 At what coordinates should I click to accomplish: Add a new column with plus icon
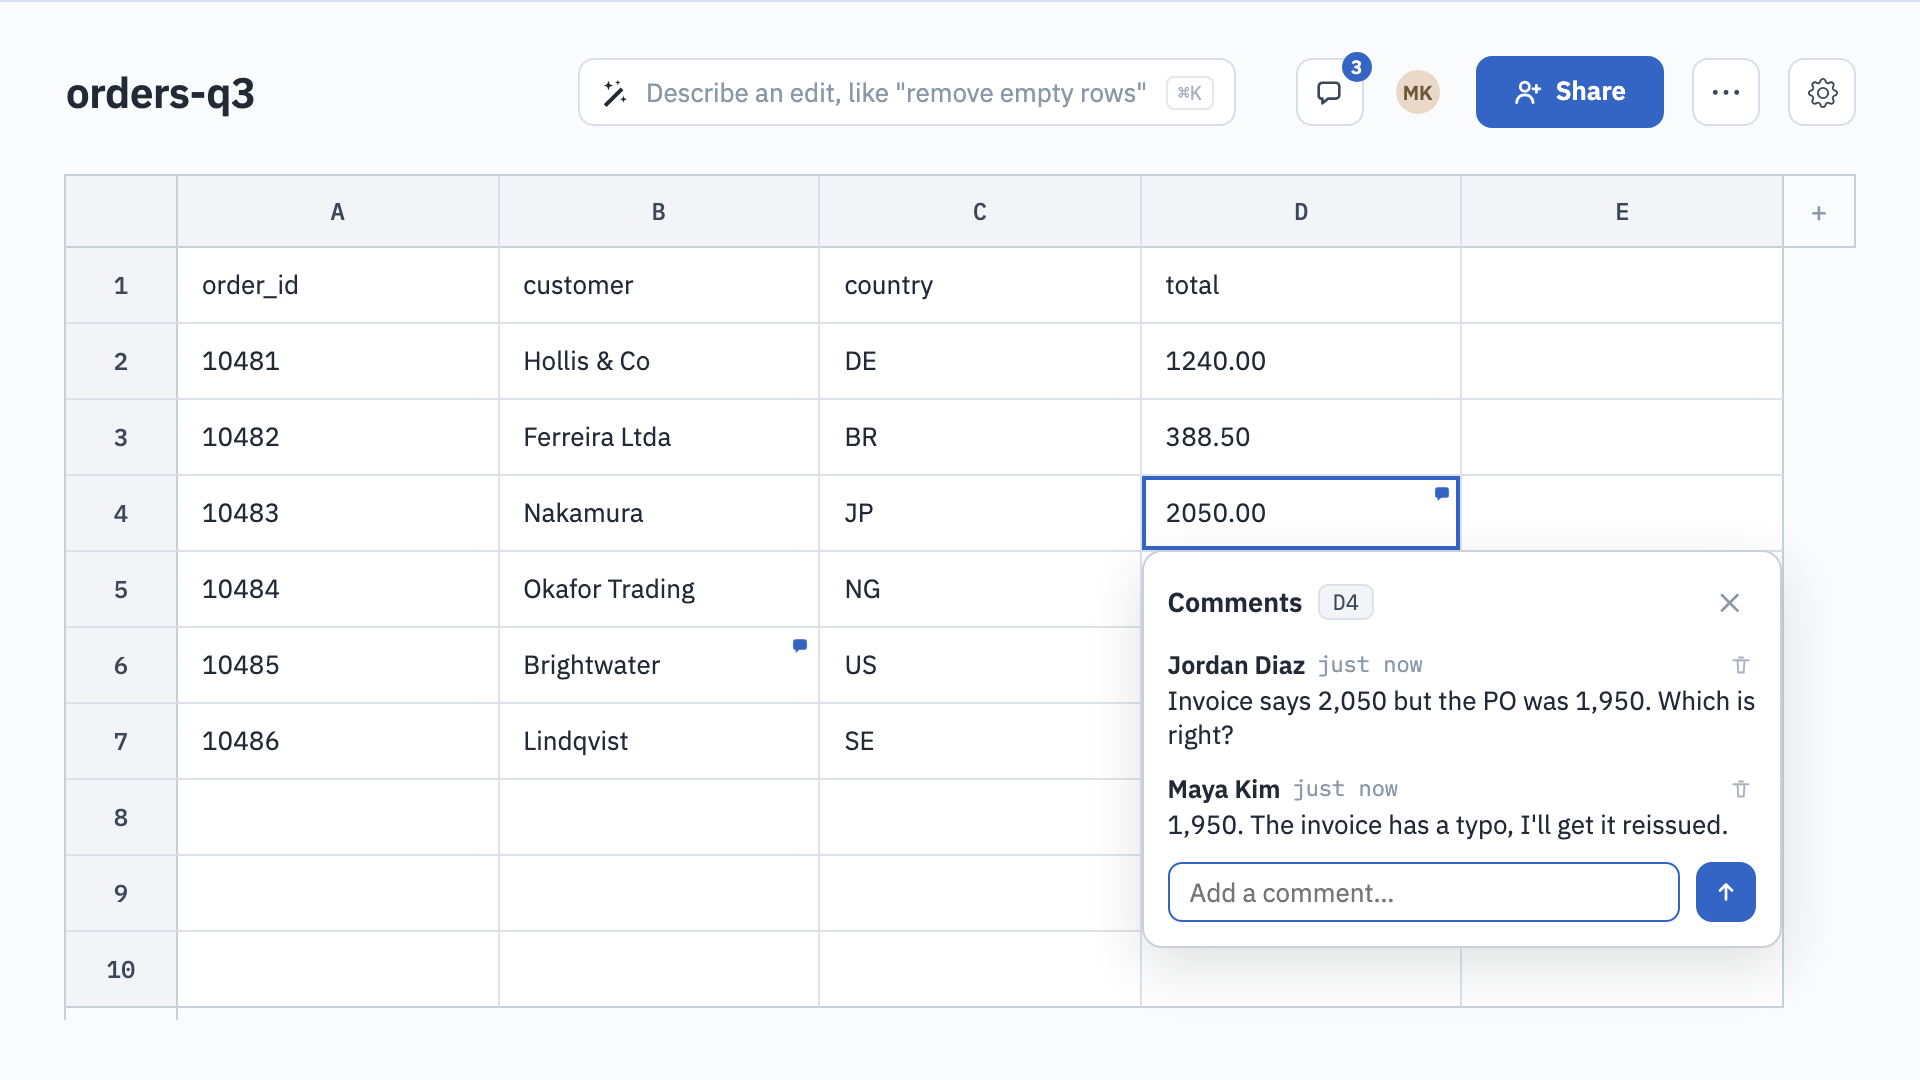tap(1818, 212)
